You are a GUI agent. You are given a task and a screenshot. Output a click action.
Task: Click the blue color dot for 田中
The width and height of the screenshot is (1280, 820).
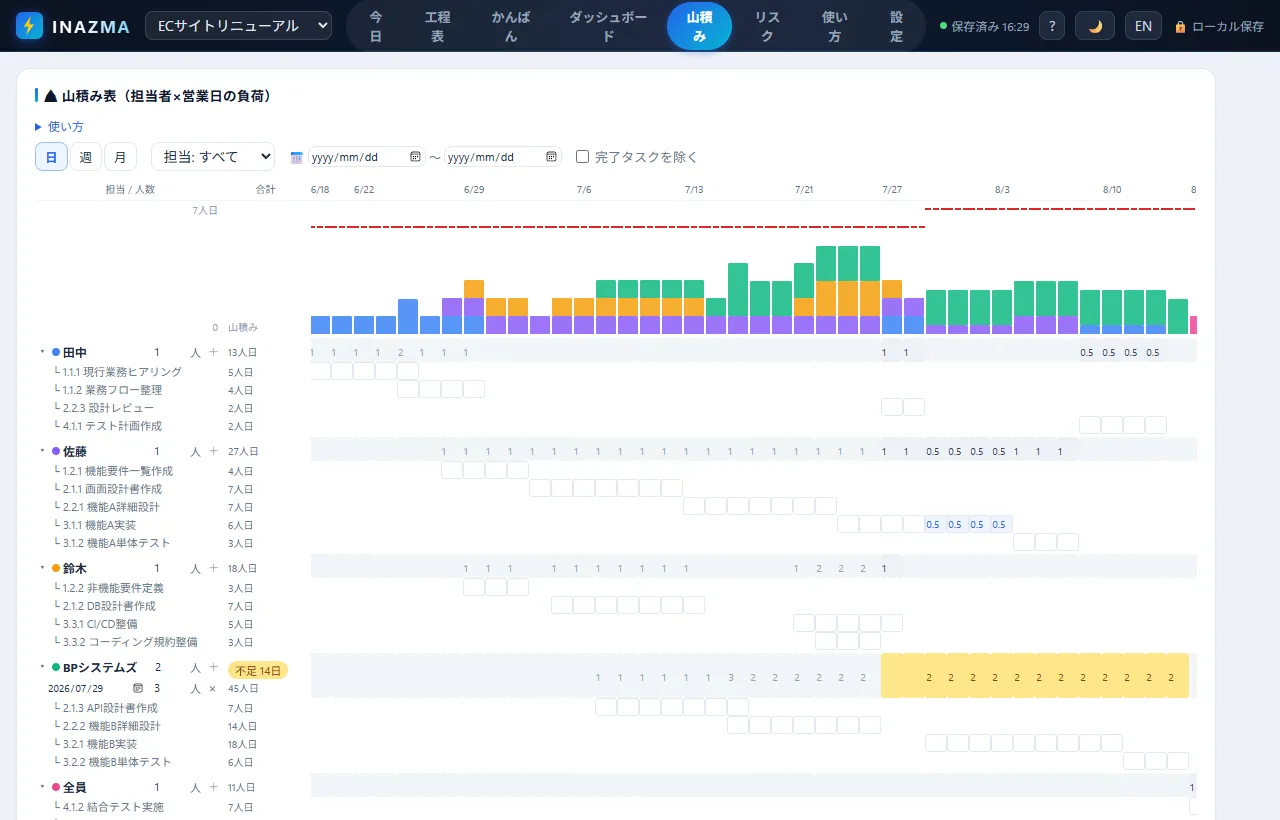point(56,352)
